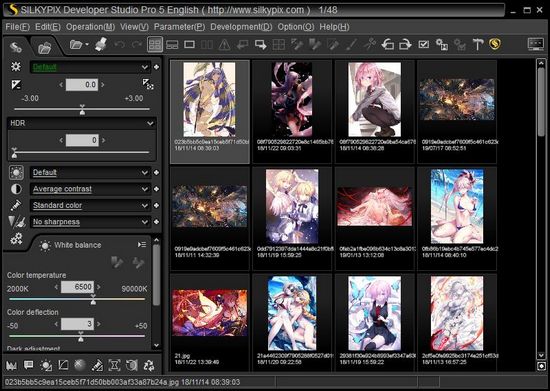Image resolution: width=550 pixels, height=391 pixels.
Task: Increase the HDR value with right arrow
Action: pyautogui.click(x=103, y=140)
